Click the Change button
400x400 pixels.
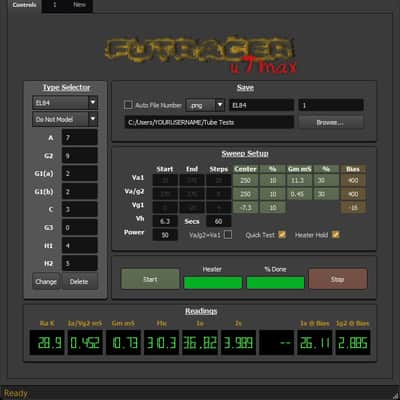[46, 282]
